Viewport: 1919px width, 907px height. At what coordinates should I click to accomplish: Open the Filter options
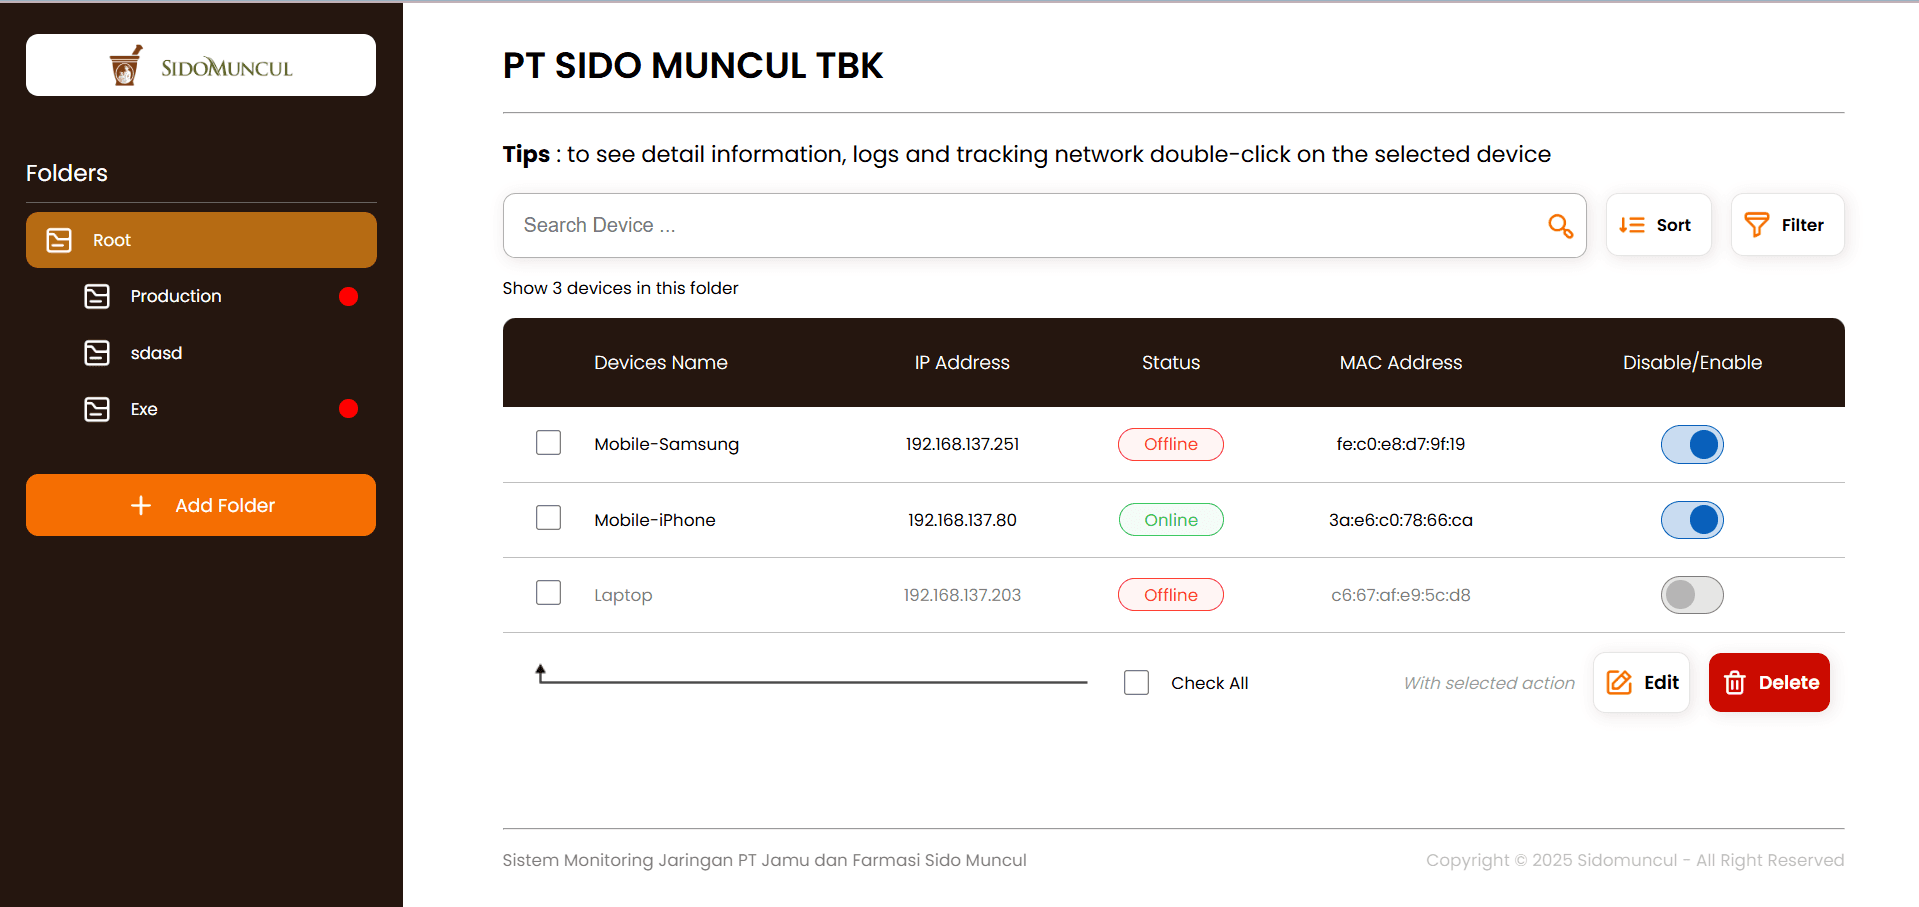coord(1787,225)
